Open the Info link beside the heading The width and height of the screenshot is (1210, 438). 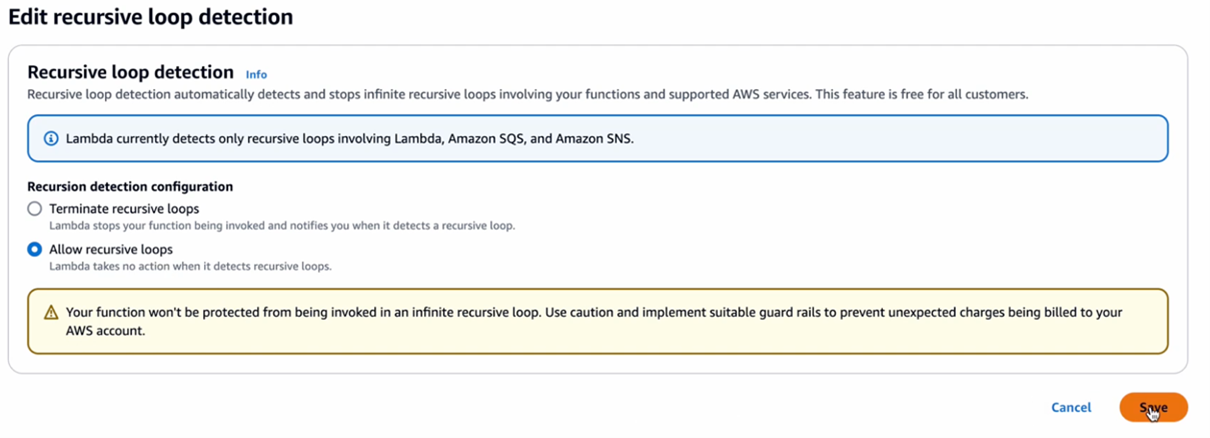tap(256, 74)
